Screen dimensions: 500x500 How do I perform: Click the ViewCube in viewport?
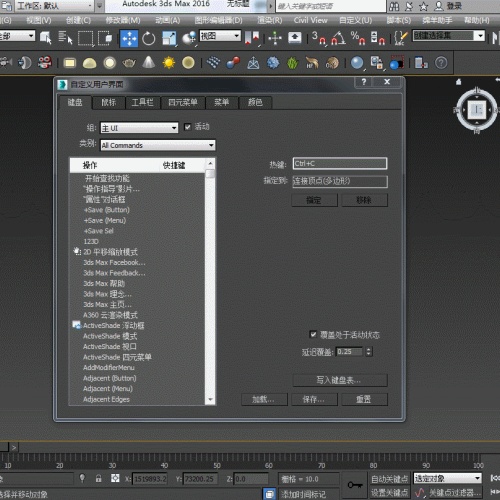pos(477,109)
